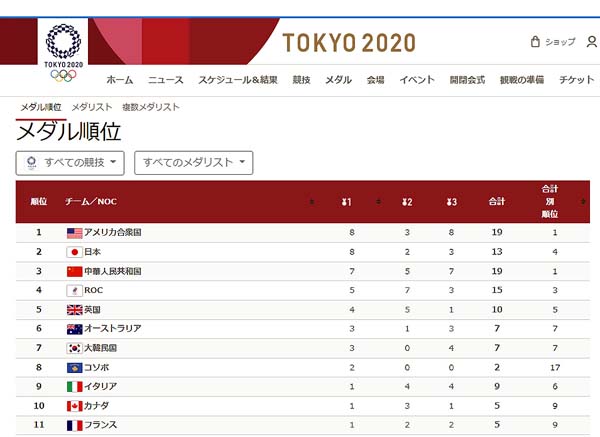This screenshot has height=437, width=600.
Task: Open the すべての競技 dropdown
Action: coord(71,162)
